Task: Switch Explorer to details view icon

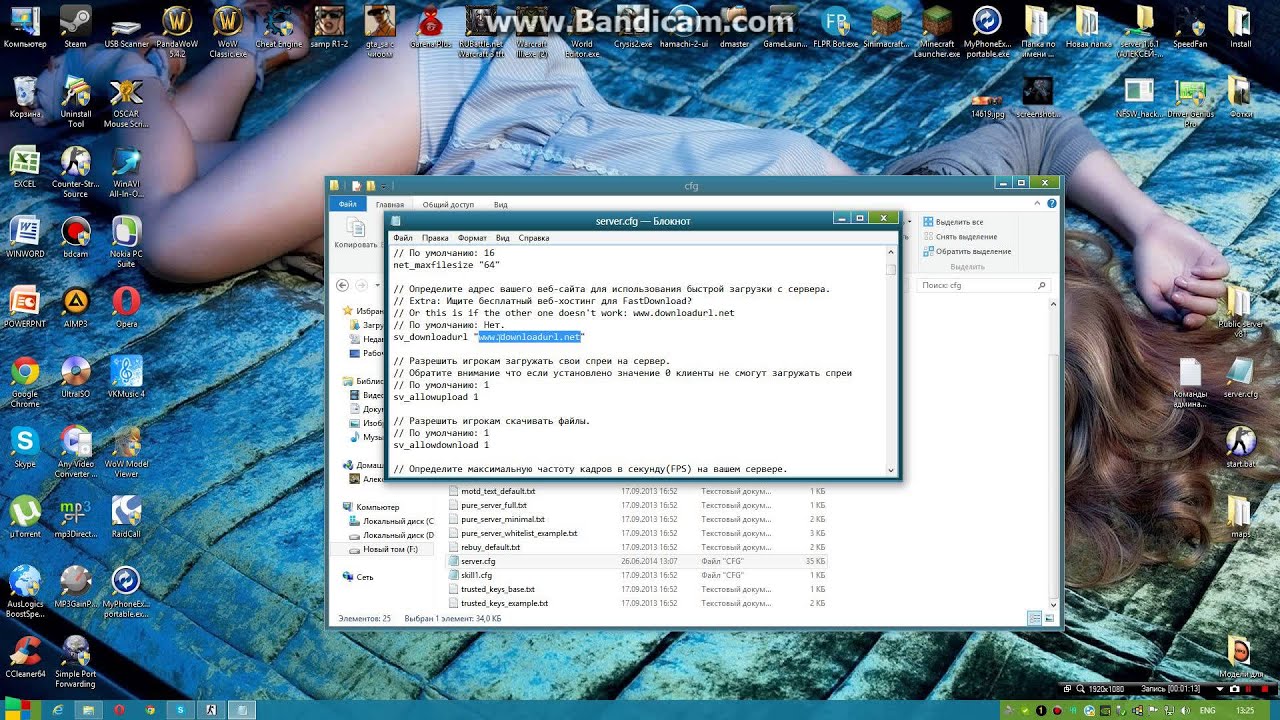Action: [1034, 619]
